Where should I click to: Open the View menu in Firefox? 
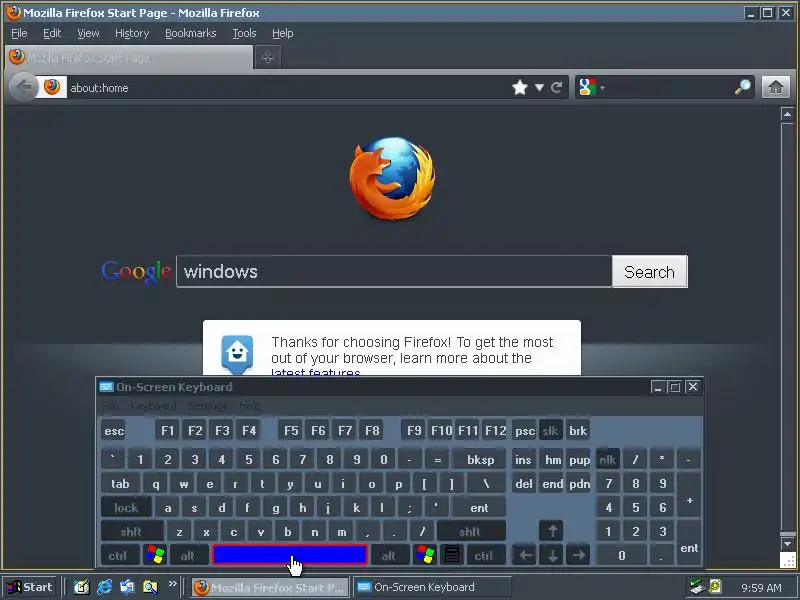coord(88,33)
